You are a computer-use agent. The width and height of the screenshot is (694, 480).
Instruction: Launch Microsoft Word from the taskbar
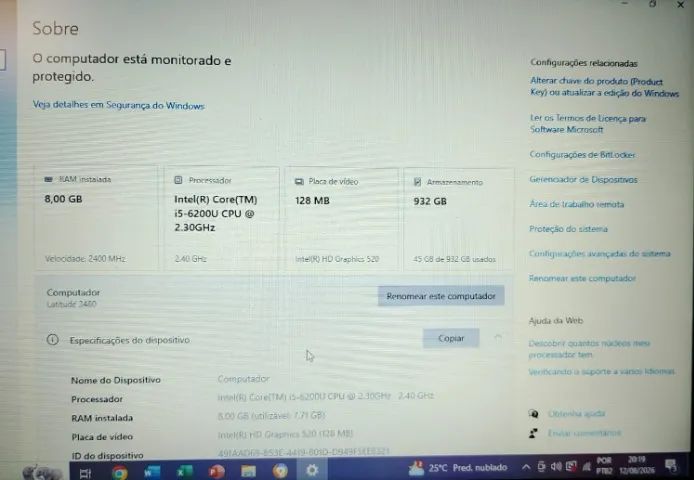point(152,472)
